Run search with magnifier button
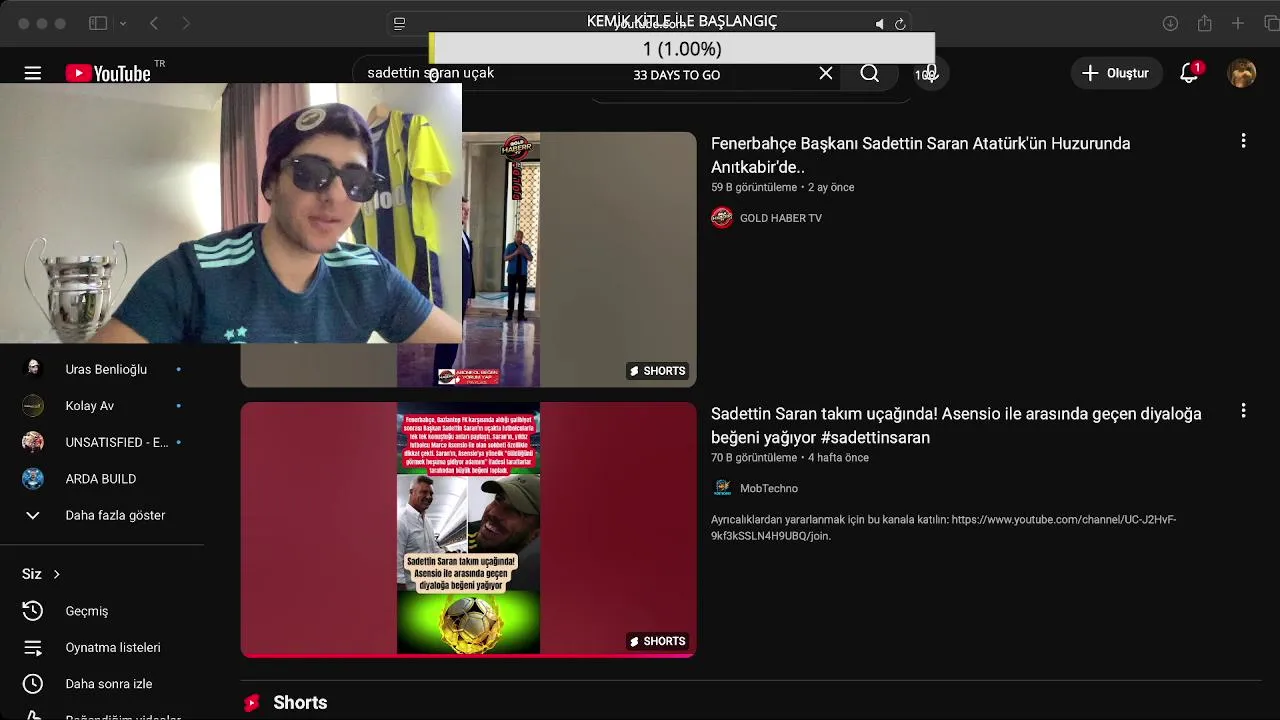Image resolution: width=1280 pixels, height=720 pixels. click(870, 73)
